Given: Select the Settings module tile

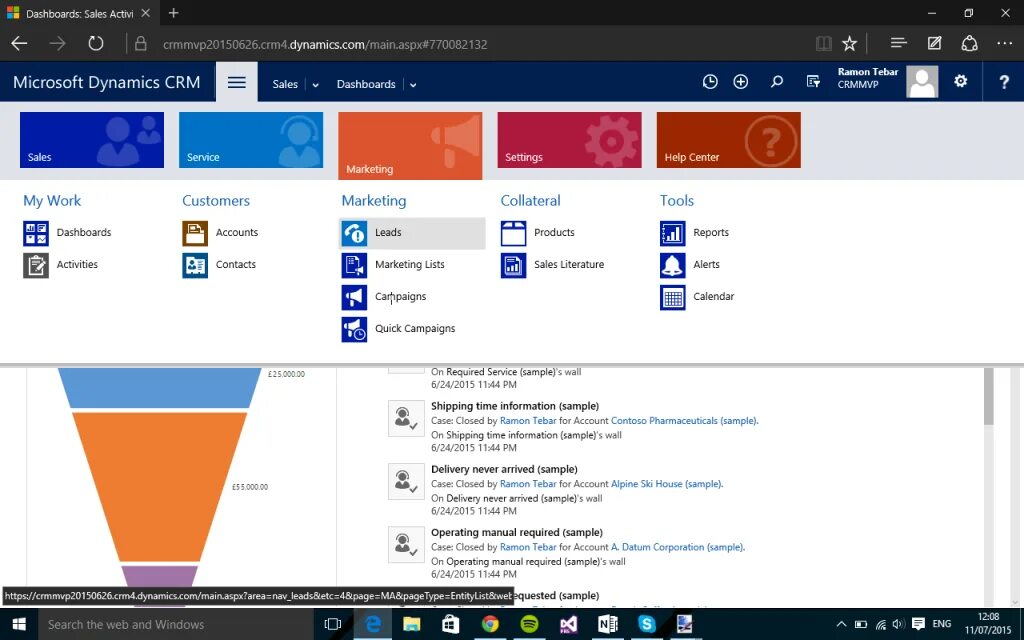Looking at the screenshot, I should click(569, 140).
